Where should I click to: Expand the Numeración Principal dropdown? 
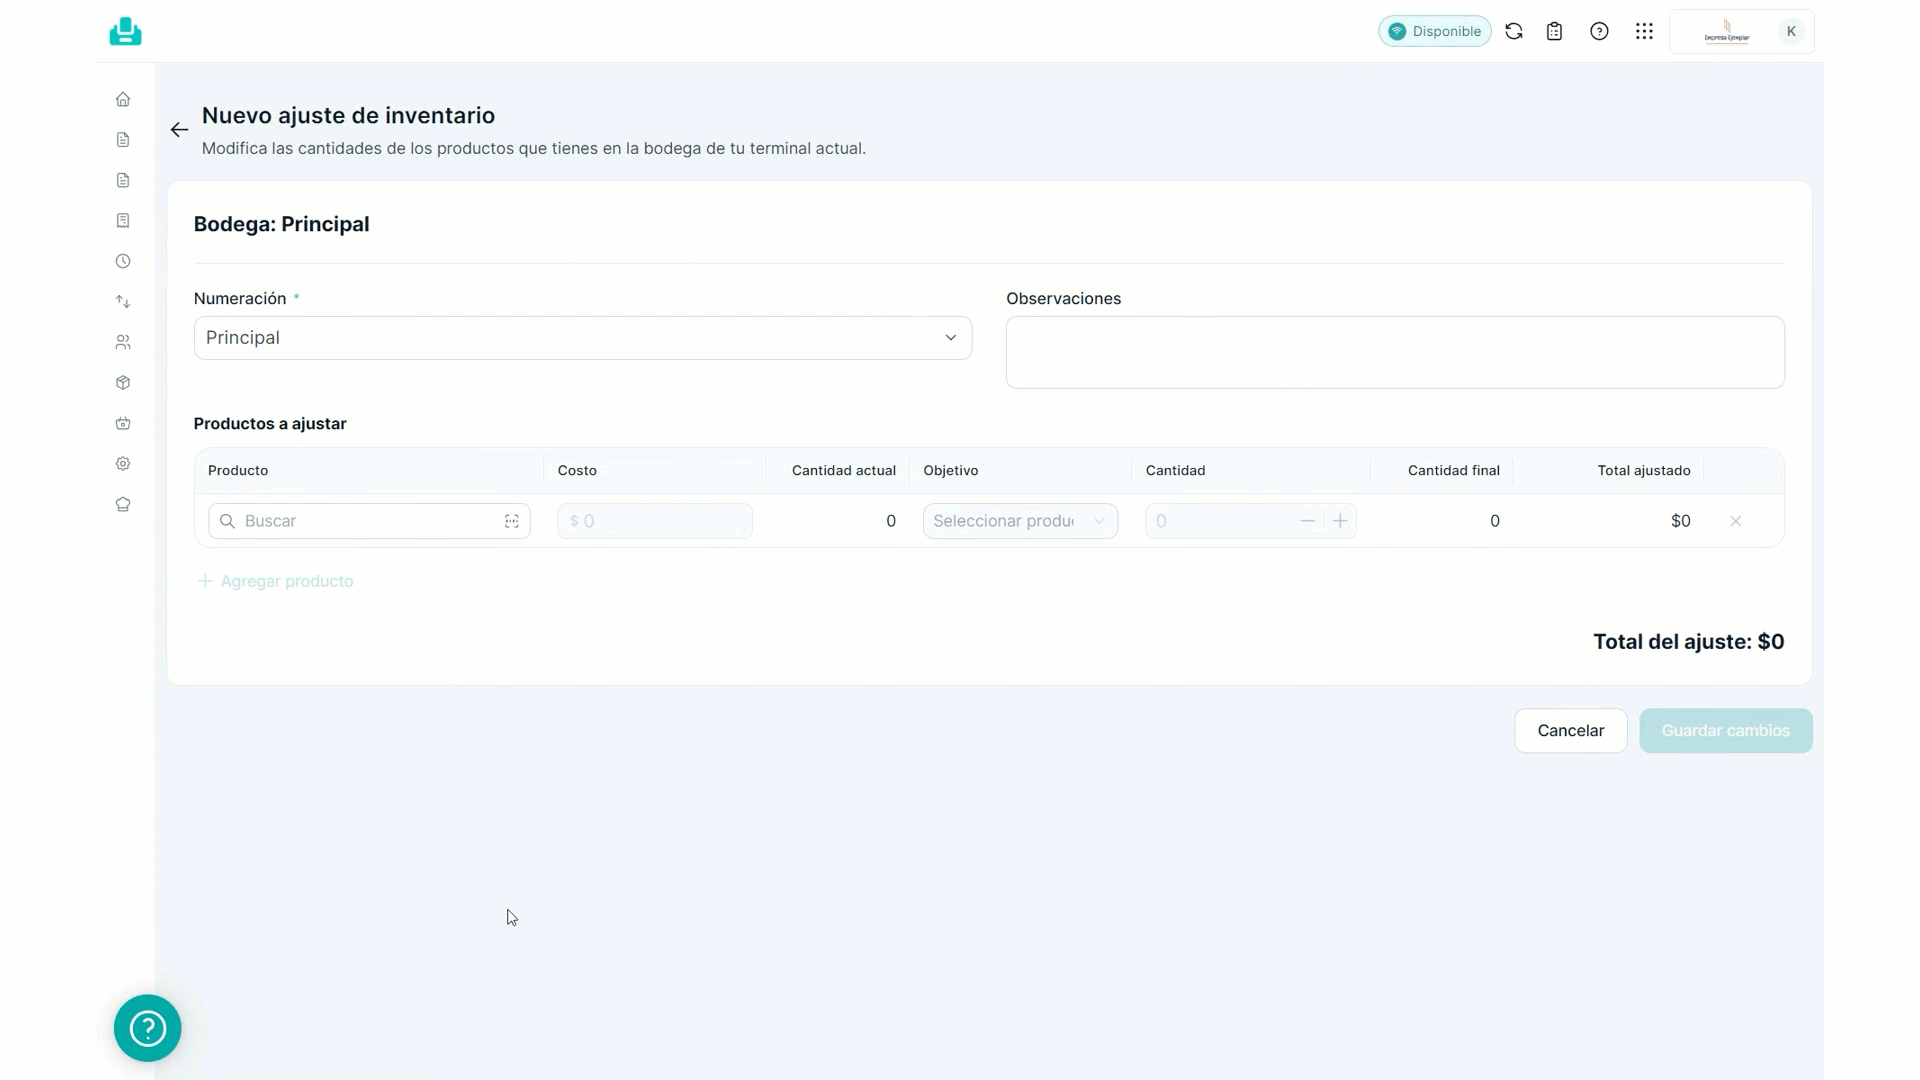tap(583, 338)
